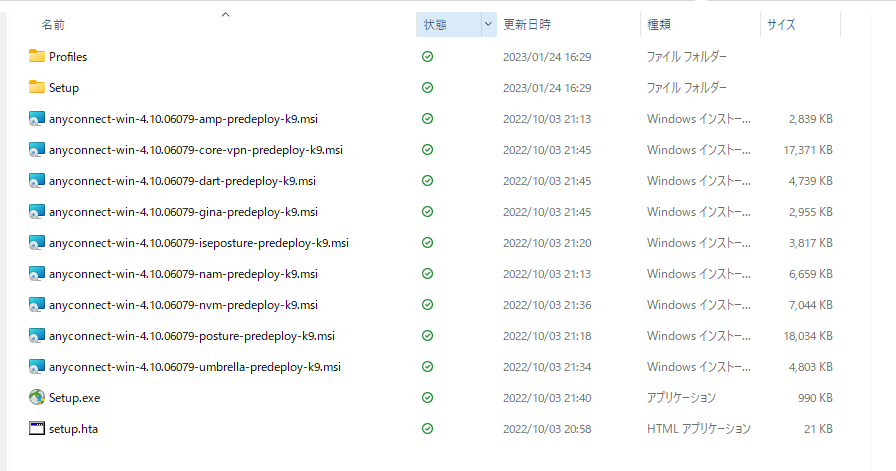Click the 2022/10/03 20:58 date cell
The image size is (896, 471).
[x=547, y=429]
